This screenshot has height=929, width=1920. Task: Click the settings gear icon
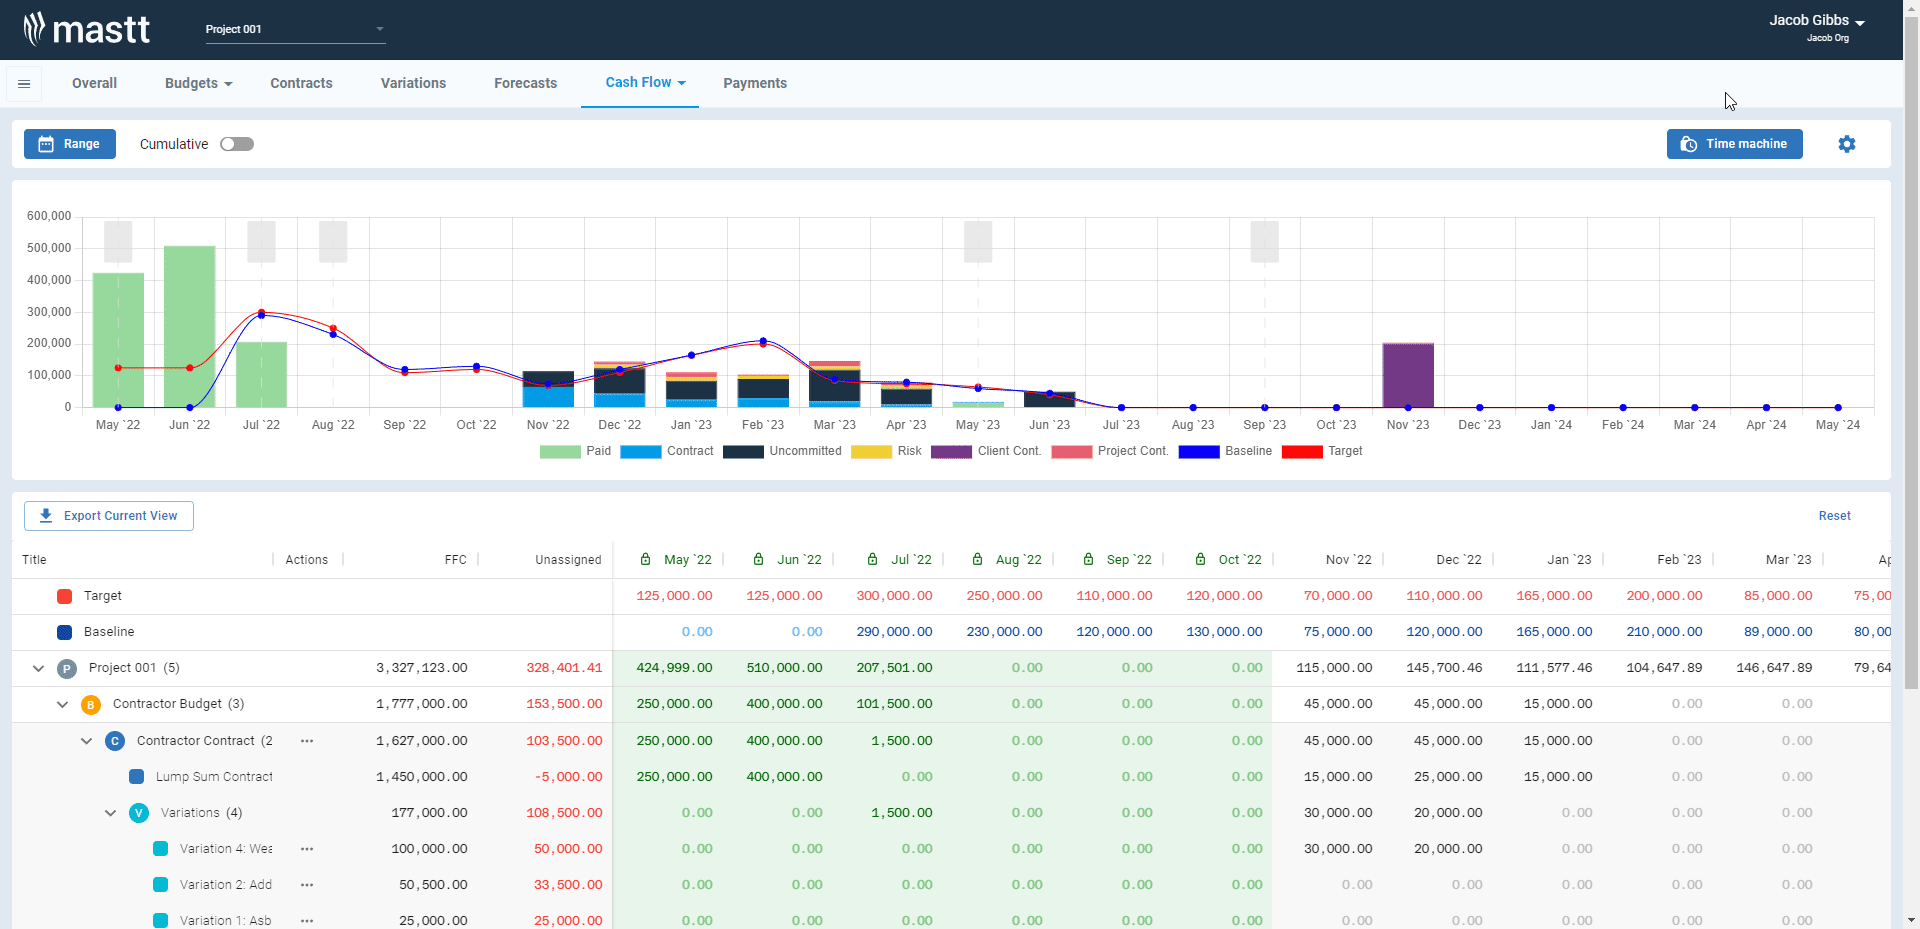tap(1847, 144)
